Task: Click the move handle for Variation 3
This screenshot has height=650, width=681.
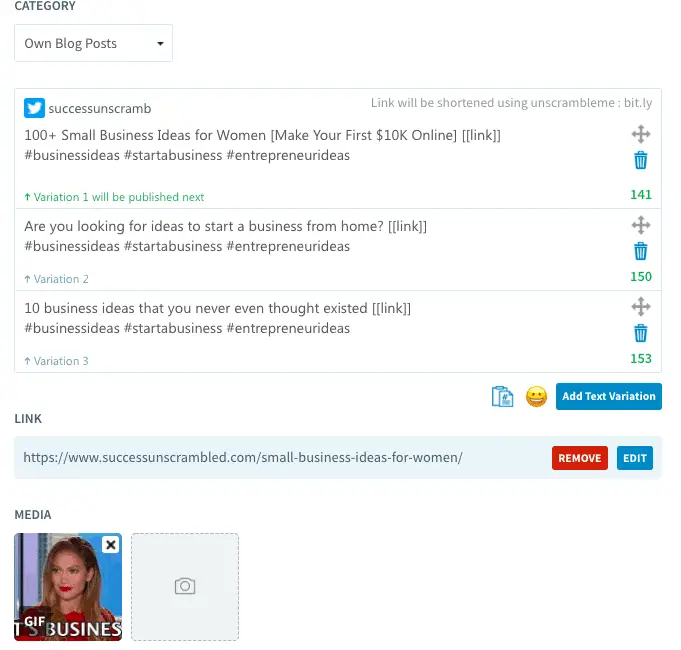Action: pyautogui.click(x=641, y=307)
